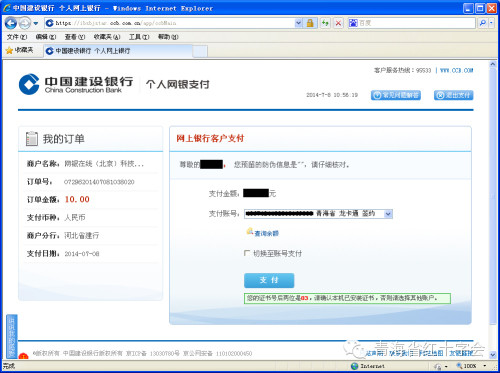500x373 pixels.
Task: Toggle the 切换至账号支付 checkbox
Action: (247, 253)
